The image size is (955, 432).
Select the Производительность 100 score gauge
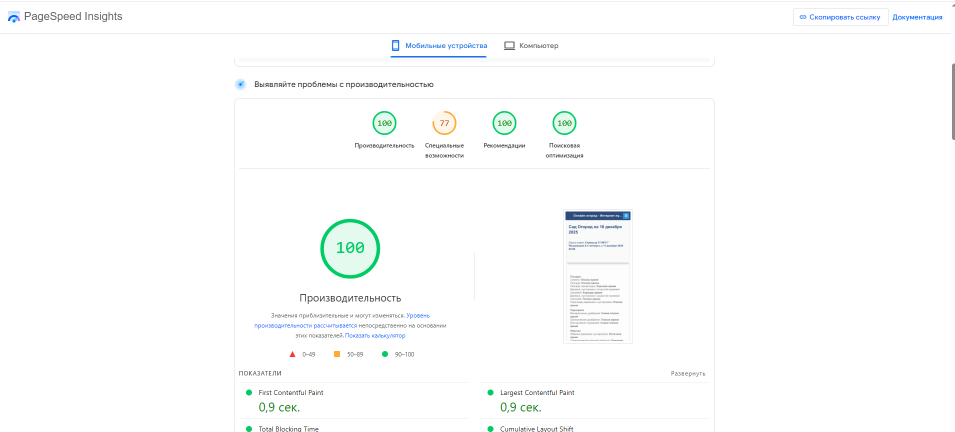[384, 123]
